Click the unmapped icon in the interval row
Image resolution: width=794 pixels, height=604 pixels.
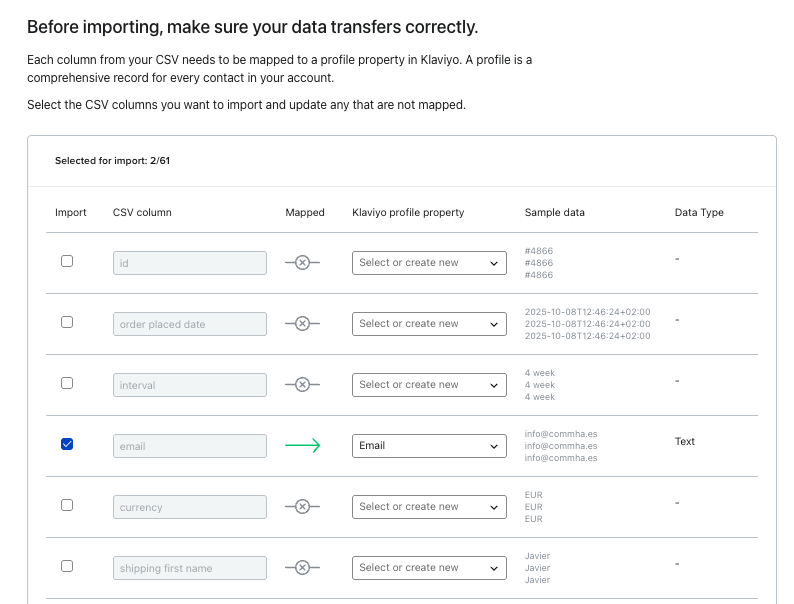click(x=302, y=384)
